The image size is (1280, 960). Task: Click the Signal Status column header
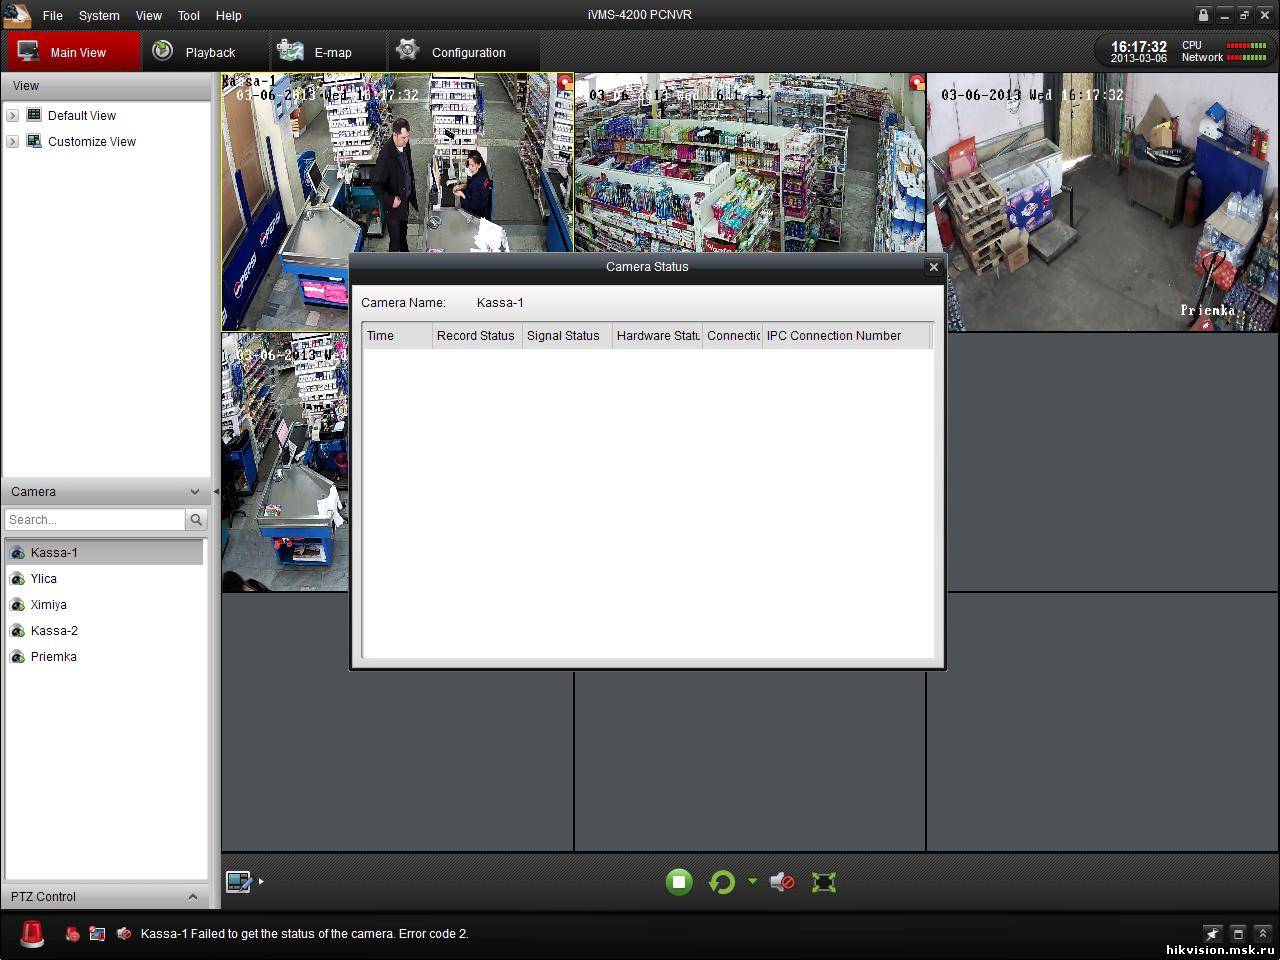pos(567,336)
